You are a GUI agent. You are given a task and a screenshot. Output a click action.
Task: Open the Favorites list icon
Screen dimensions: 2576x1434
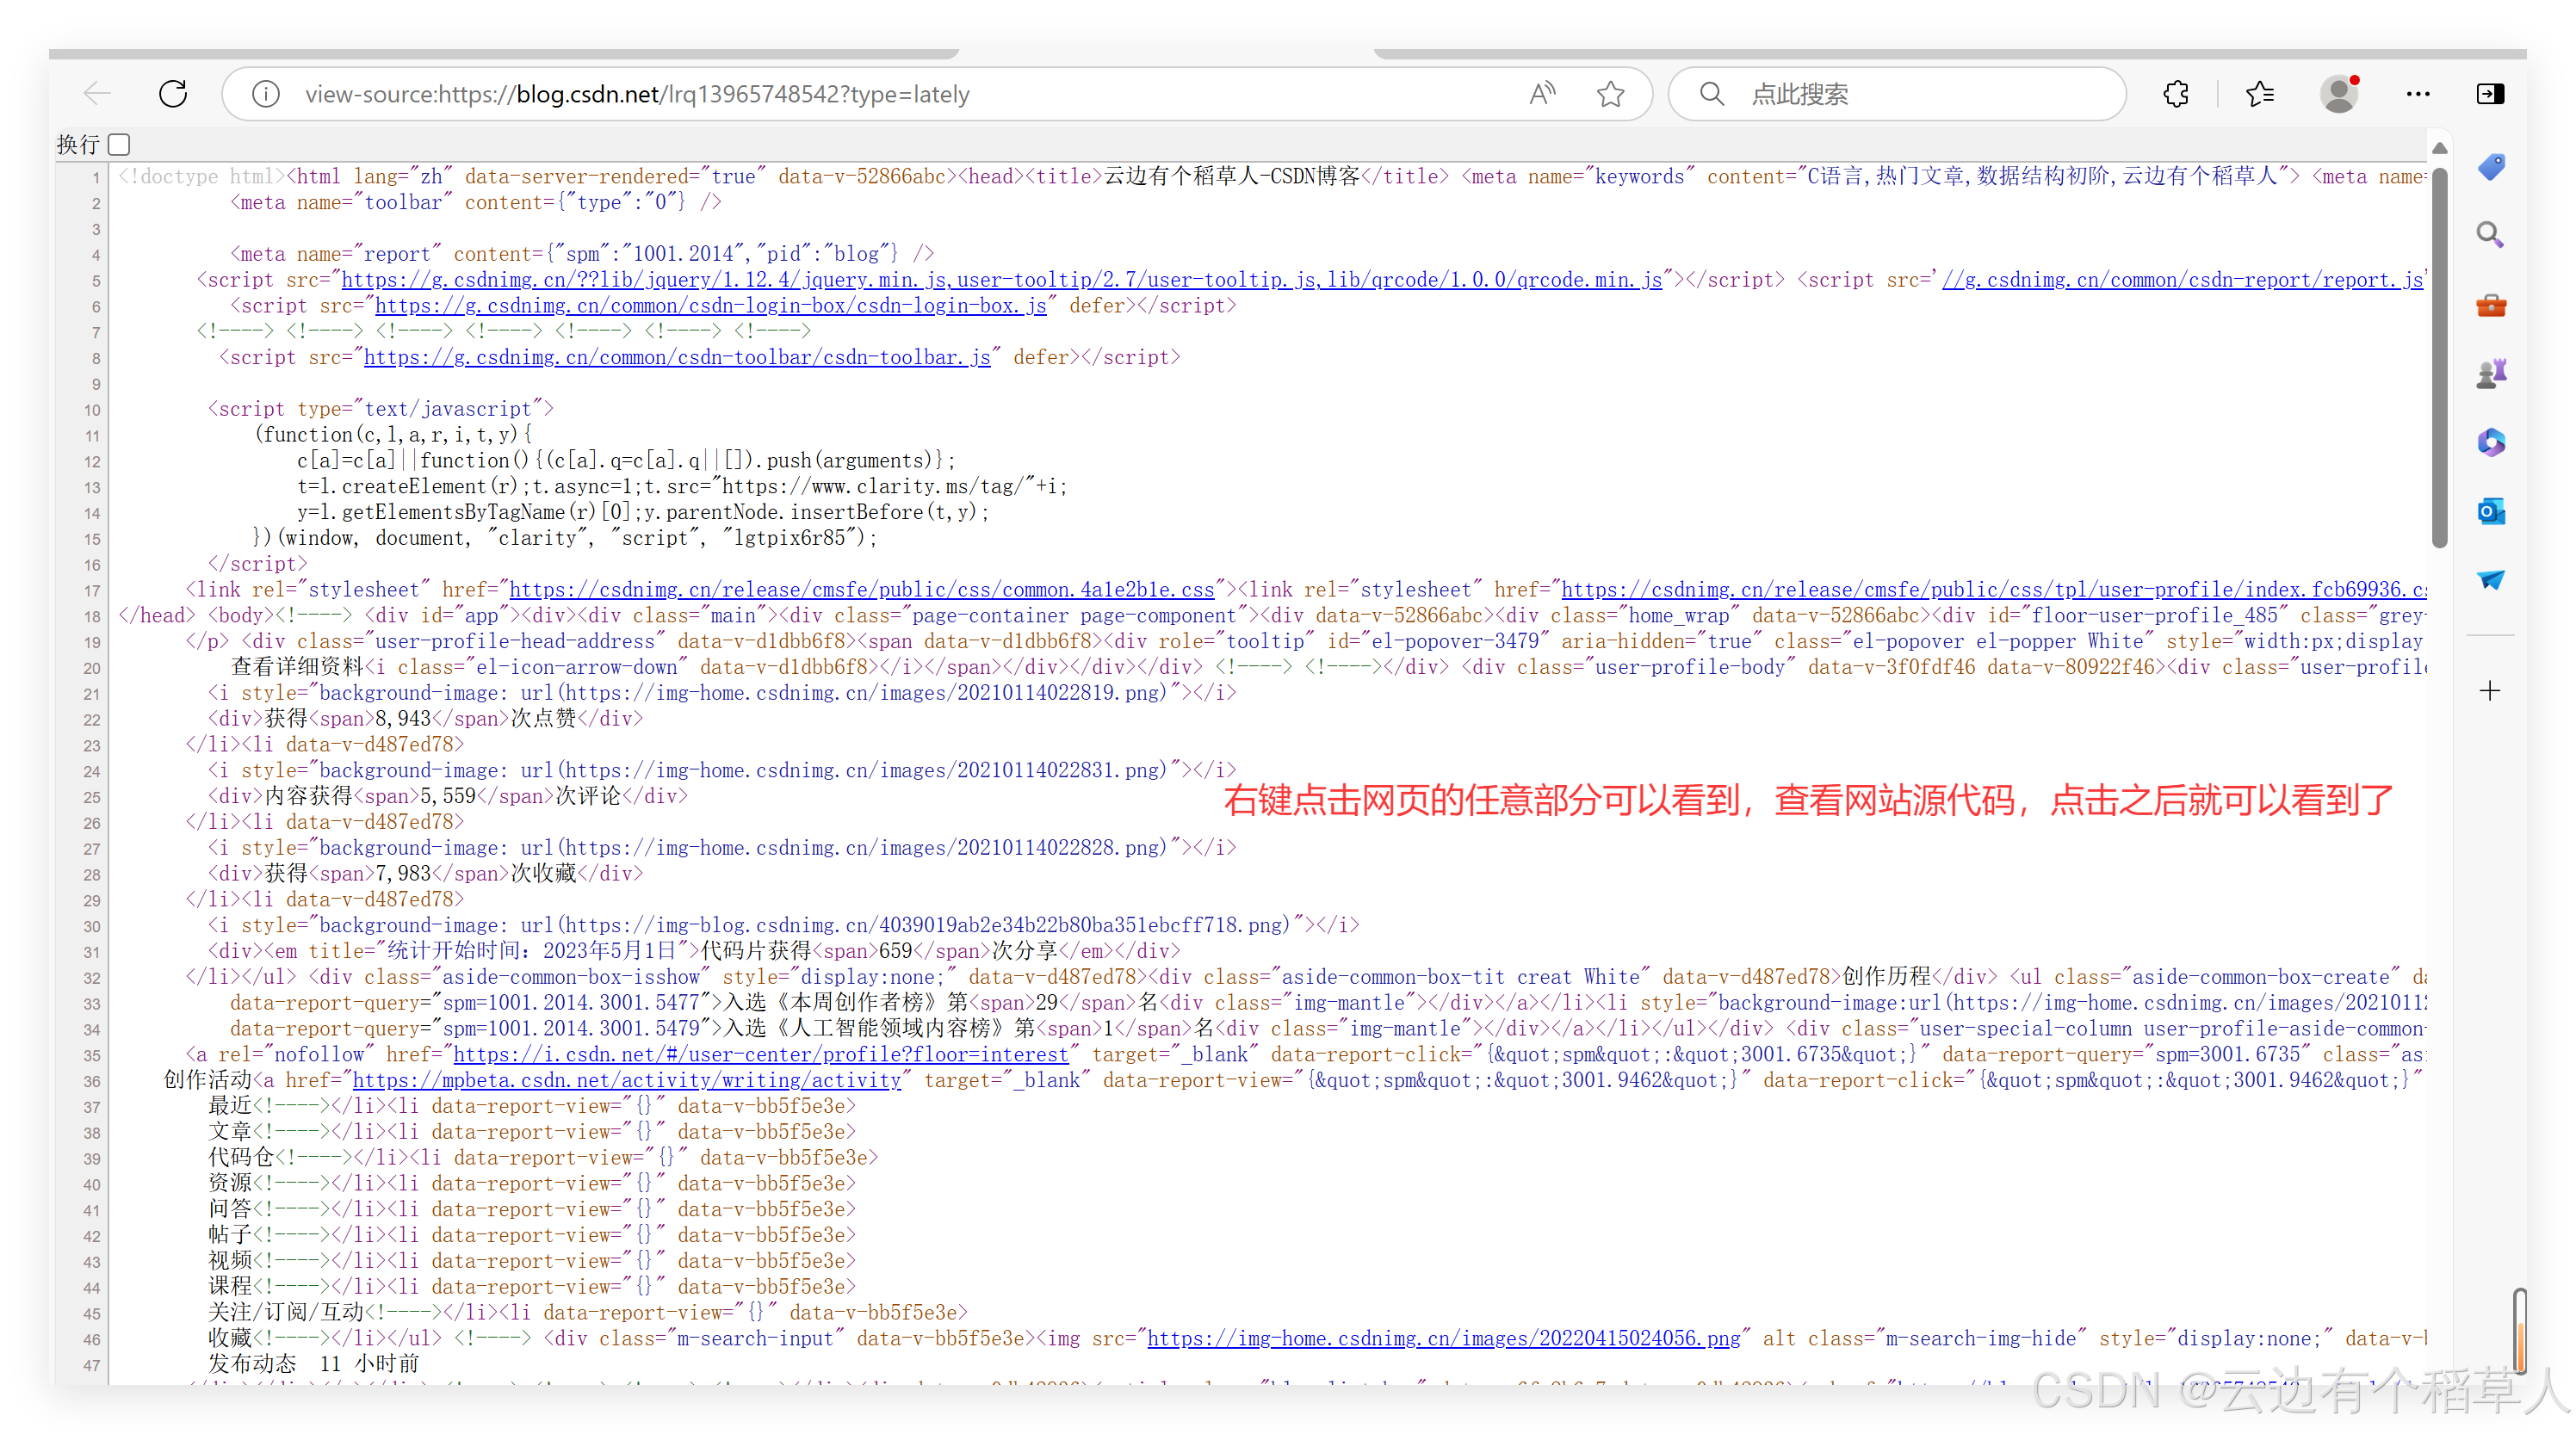pyautogui.click(x=2259, y=94)
